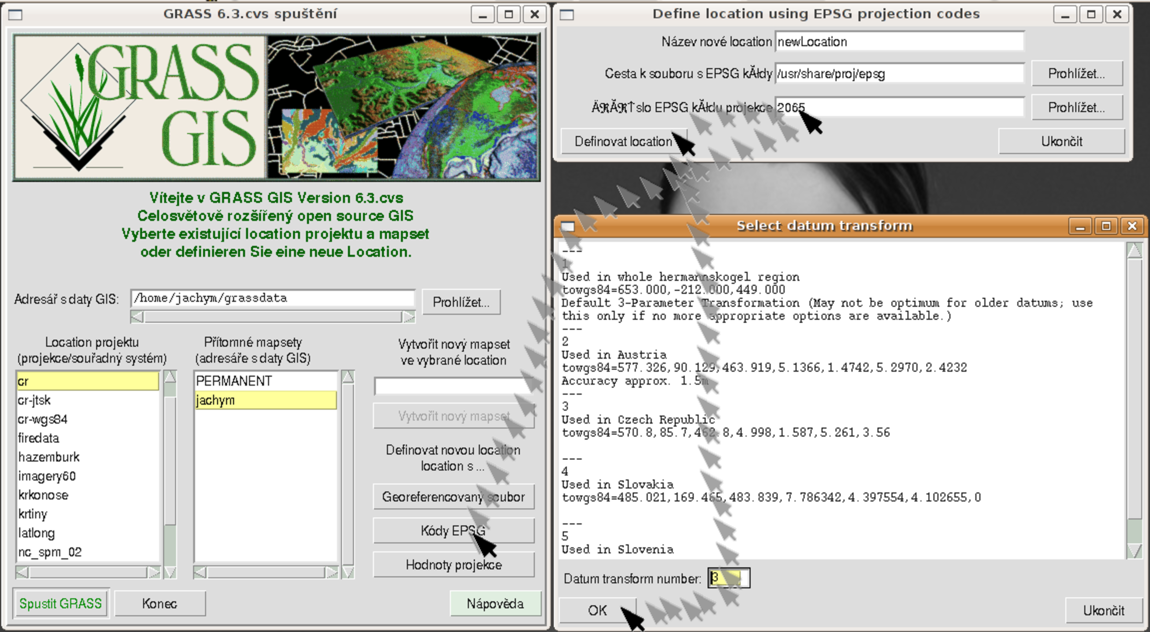Viewport: 1150px width, 632px height.
Task: Click the new mapset name field
Action: [x=453, y=386]
